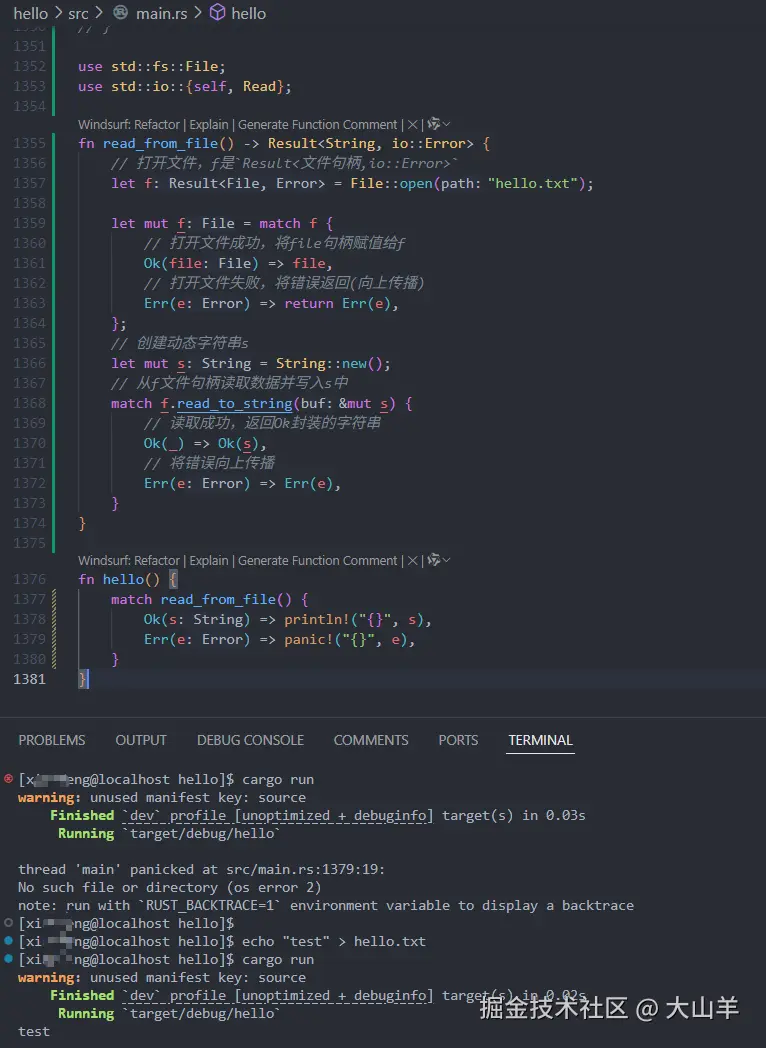
Task: Click the red failed-command marker in terminal
Action: point(9,778)
